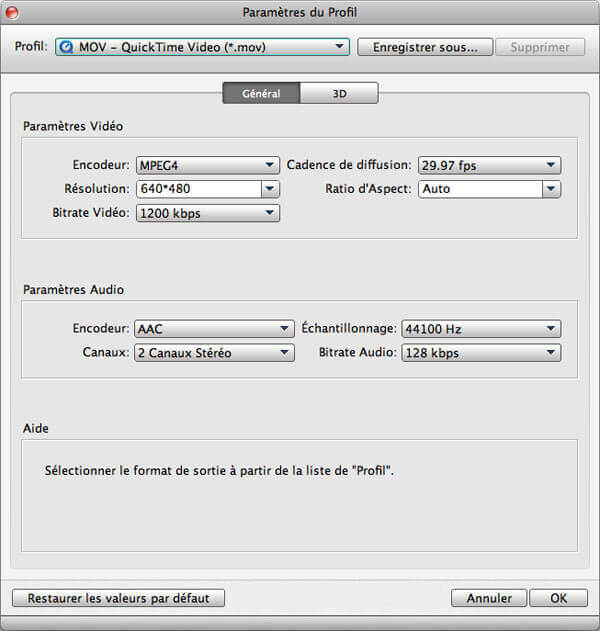This screenshot has width=600, height=631.
Task: Click the Annuler button
Action: [x=489, y=598]
